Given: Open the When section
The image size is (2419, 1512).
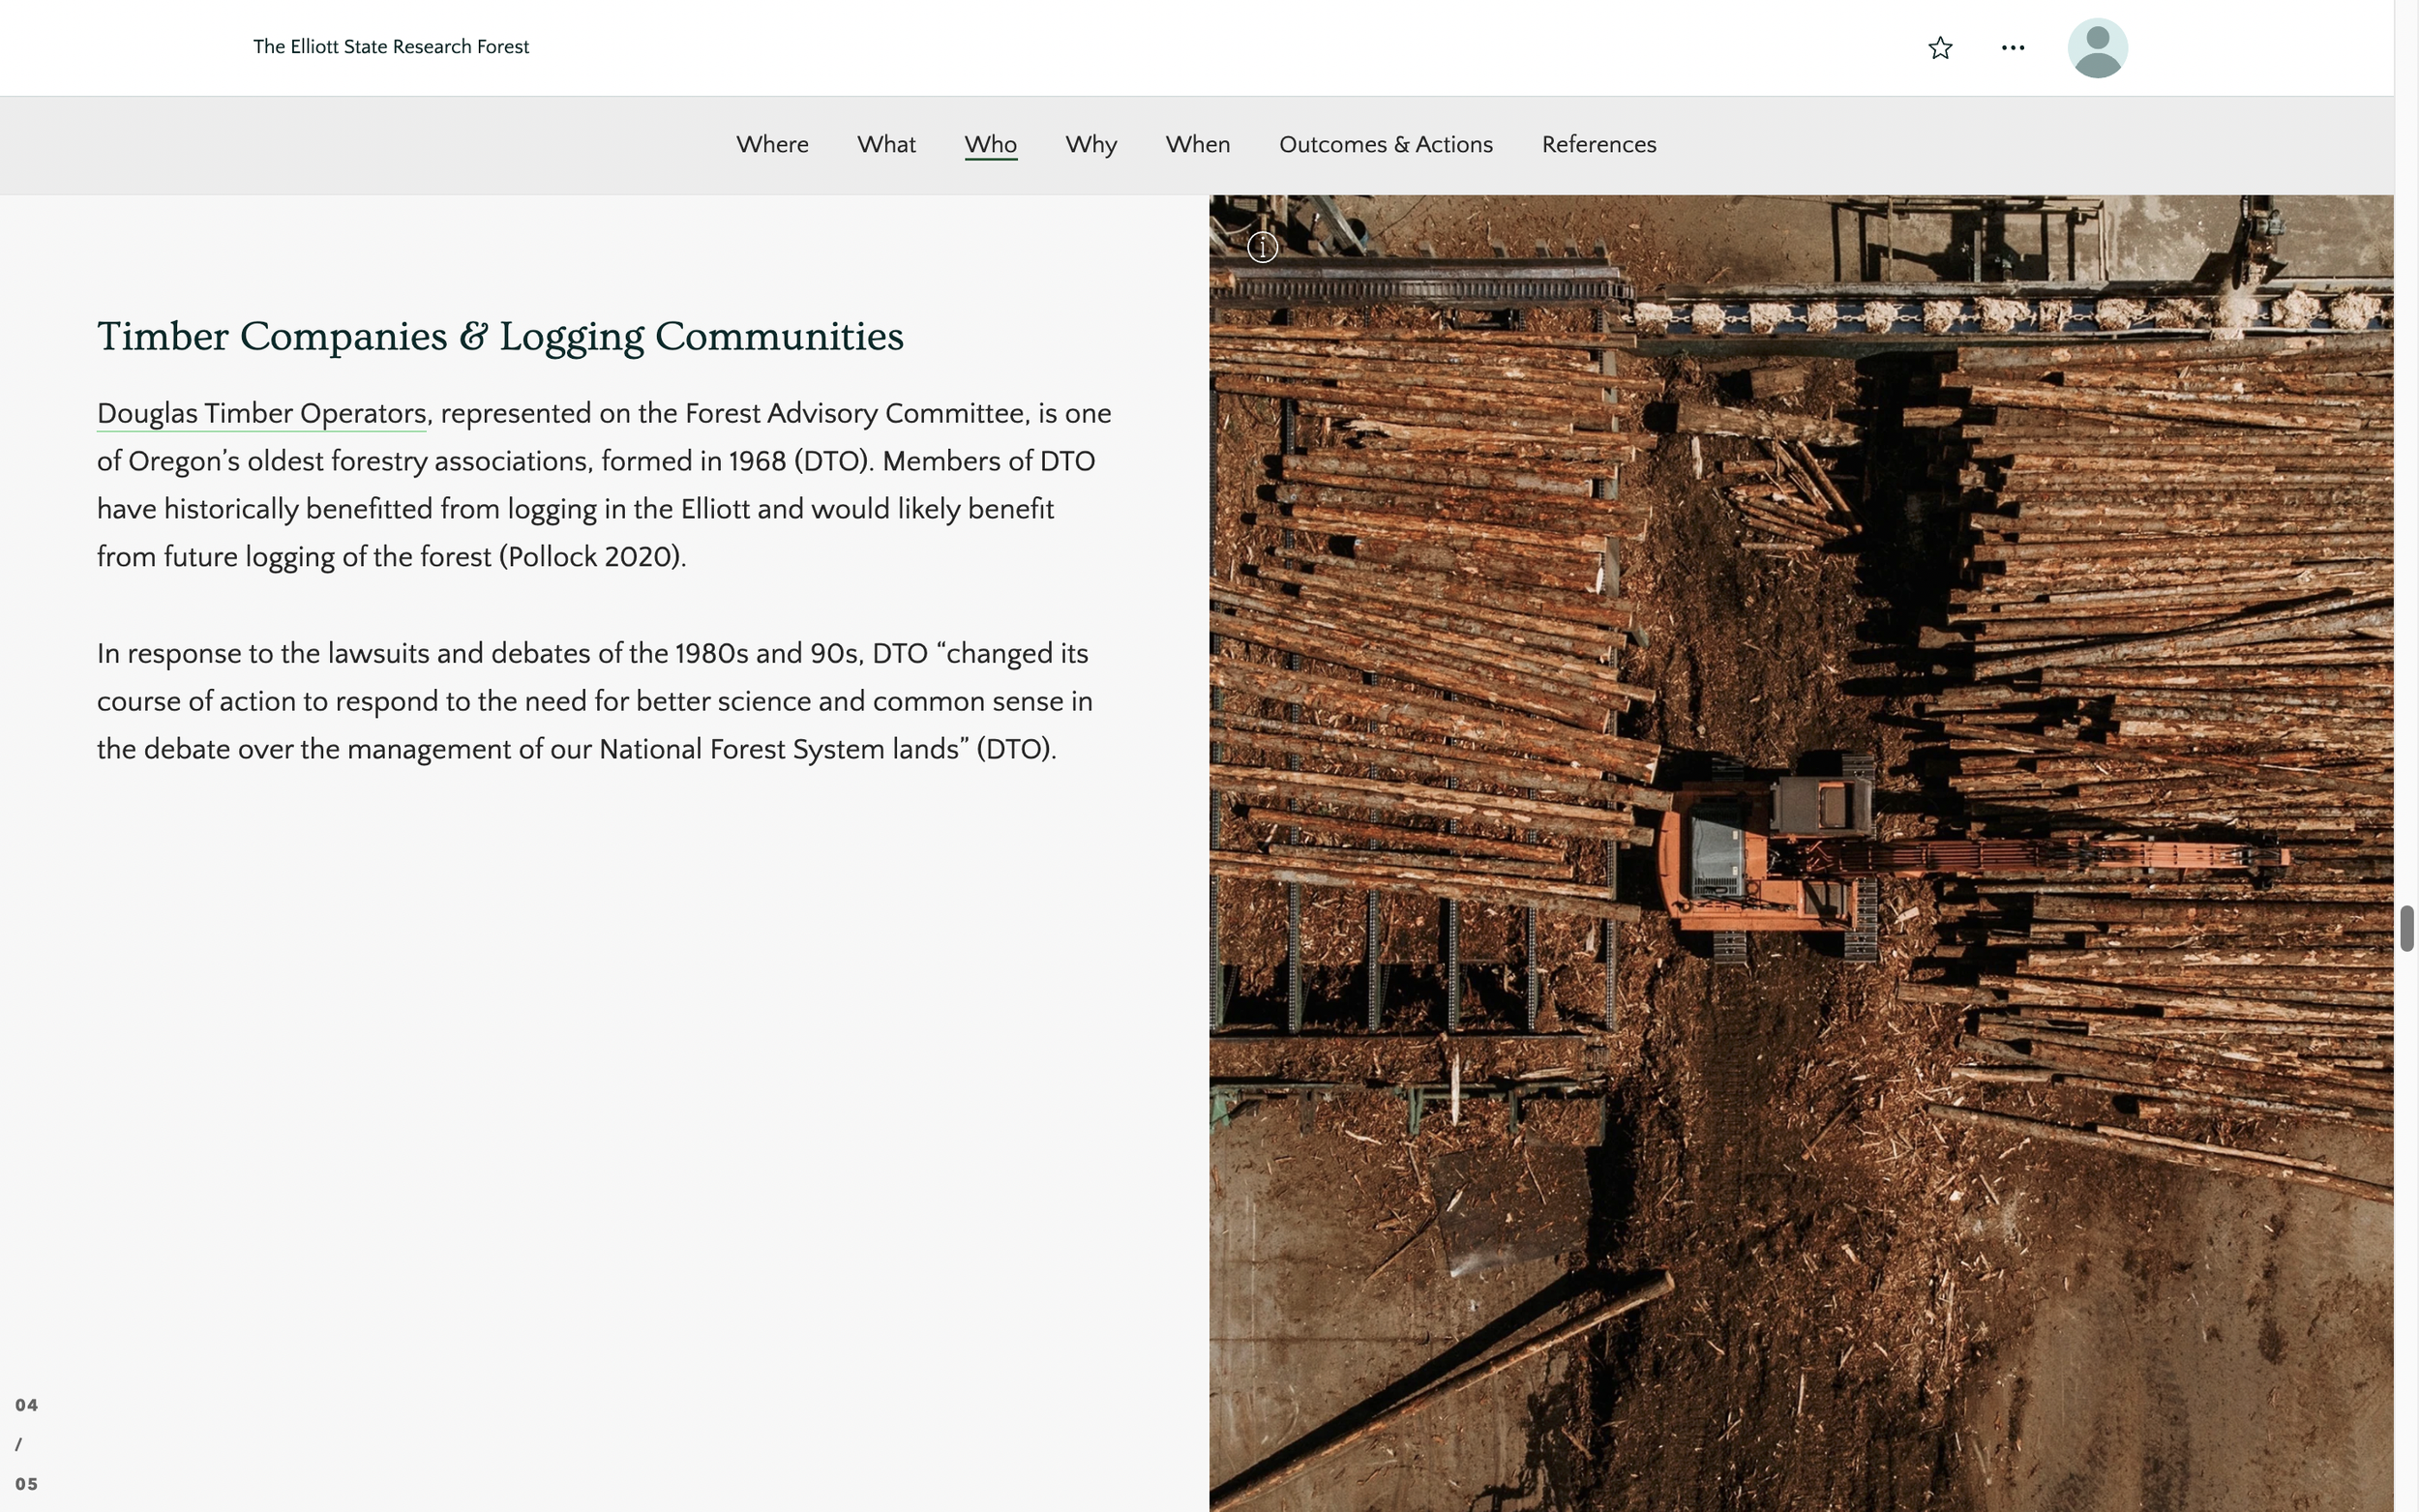Looking at the screenshot, I should click(1197, 145).
